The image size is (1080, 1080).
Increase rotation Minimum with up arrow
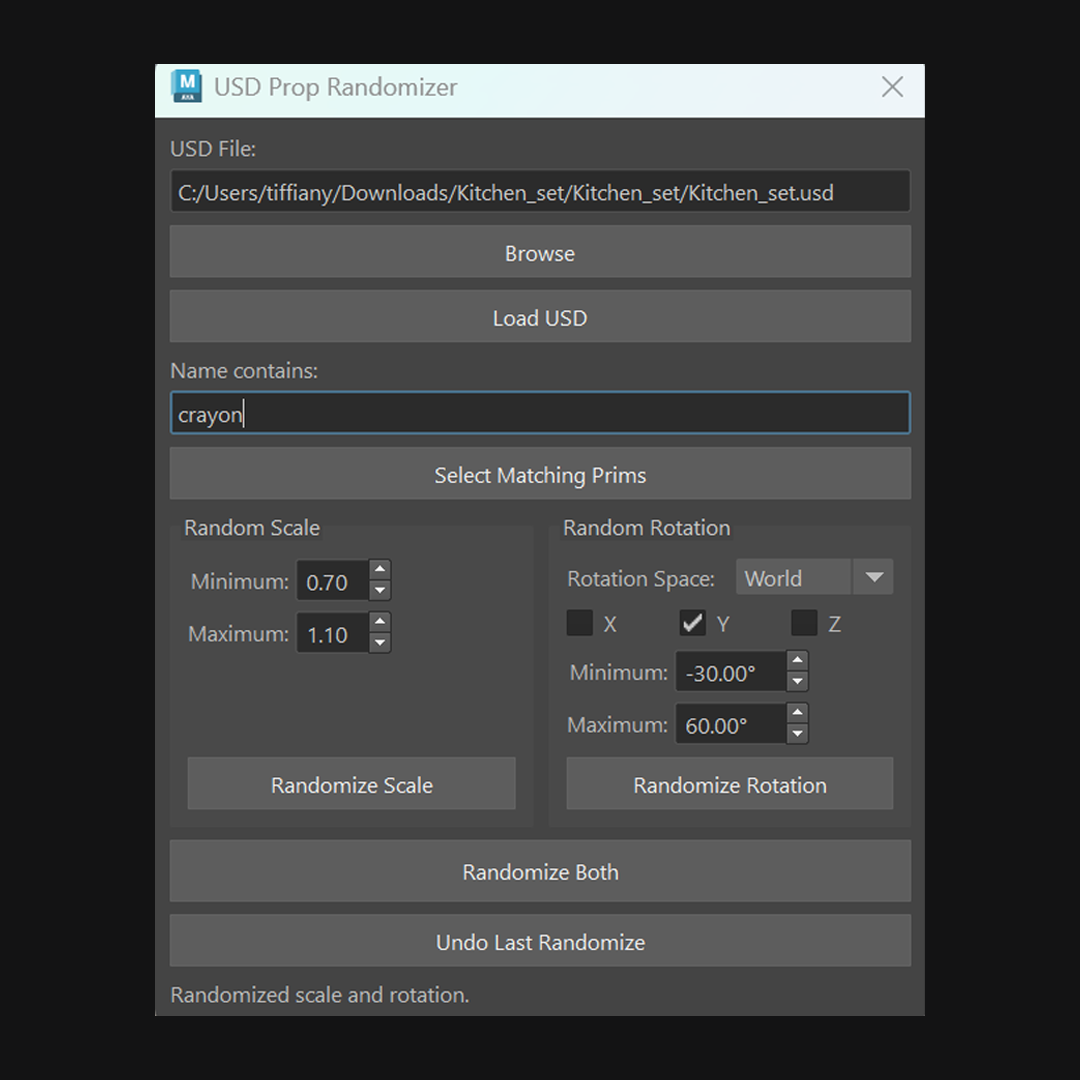(x=797, y=661)
